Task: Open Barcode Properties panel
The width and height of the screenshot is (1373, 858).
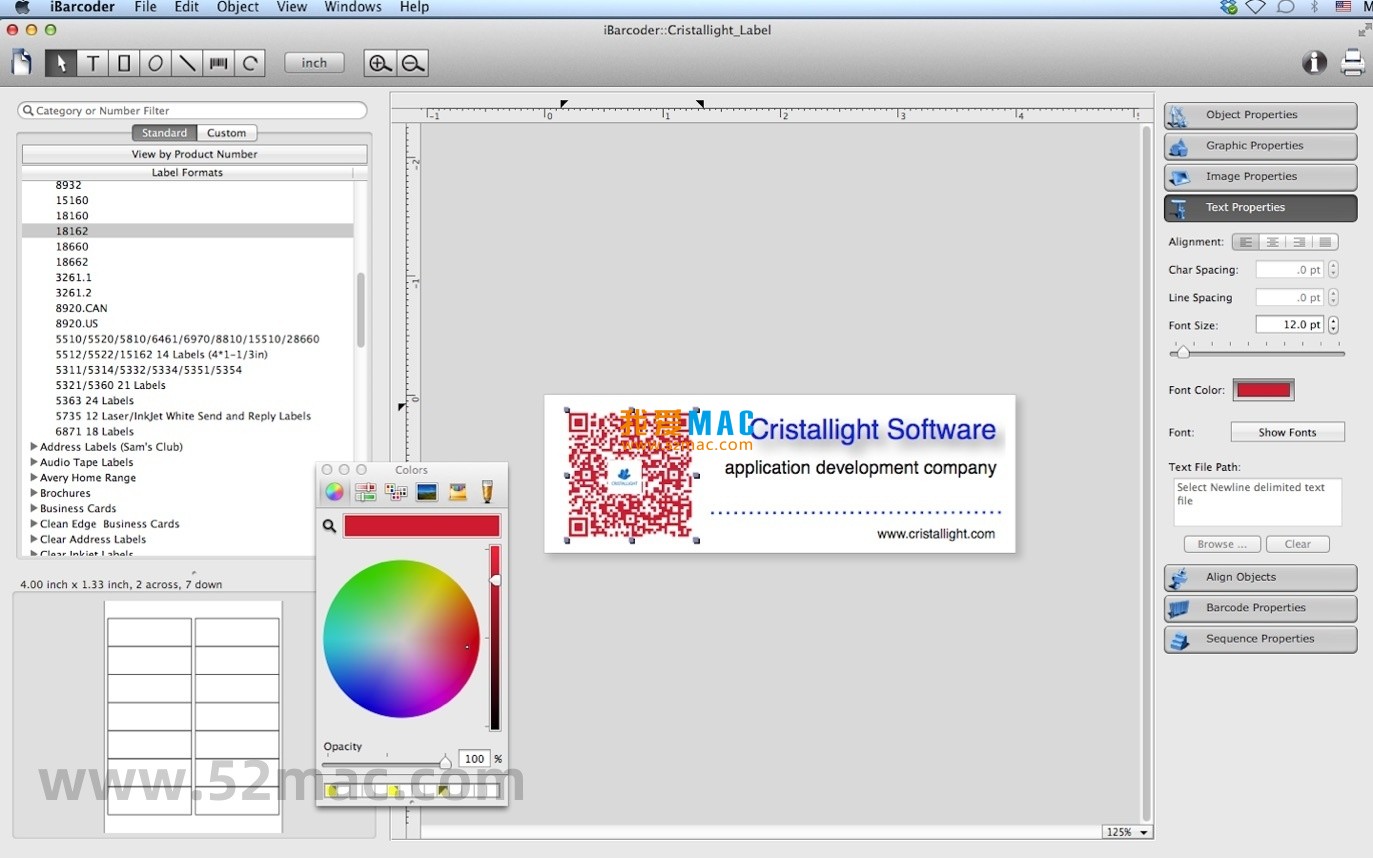Action: (1260, 608)
